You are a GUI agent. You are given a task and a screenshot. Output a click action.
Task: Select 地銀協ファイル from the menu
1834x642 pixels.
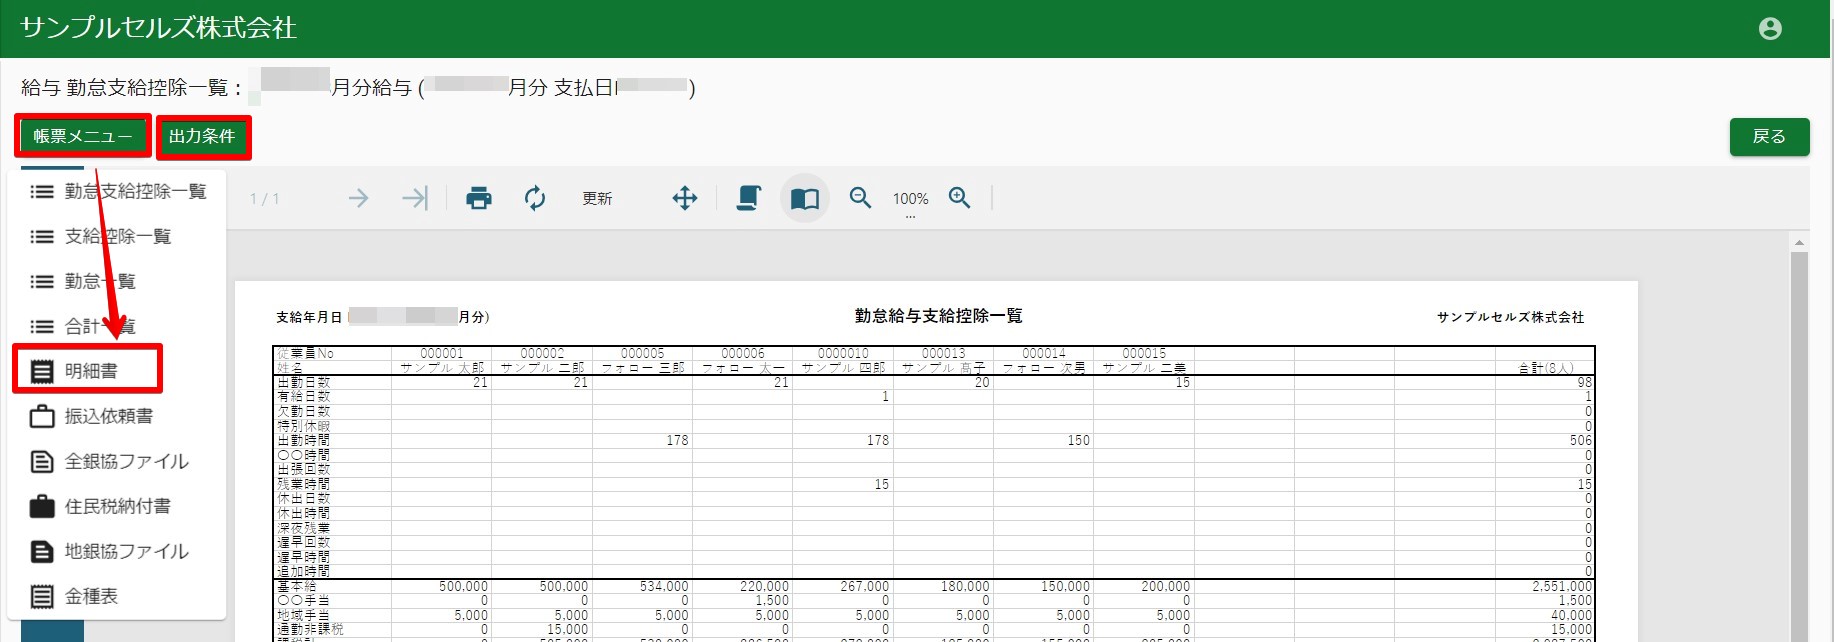click(118, 551)
